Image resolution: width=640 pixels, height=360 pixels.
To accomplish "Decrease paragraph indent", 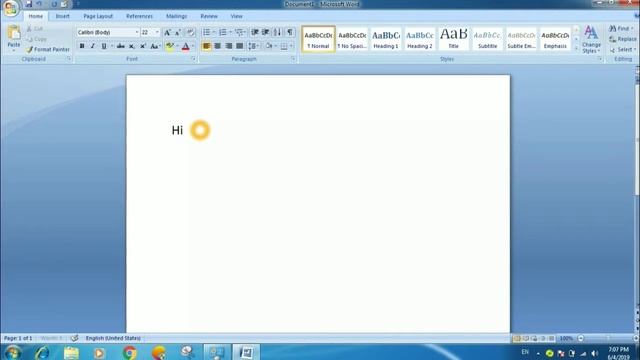I will [x=255, y=32].
